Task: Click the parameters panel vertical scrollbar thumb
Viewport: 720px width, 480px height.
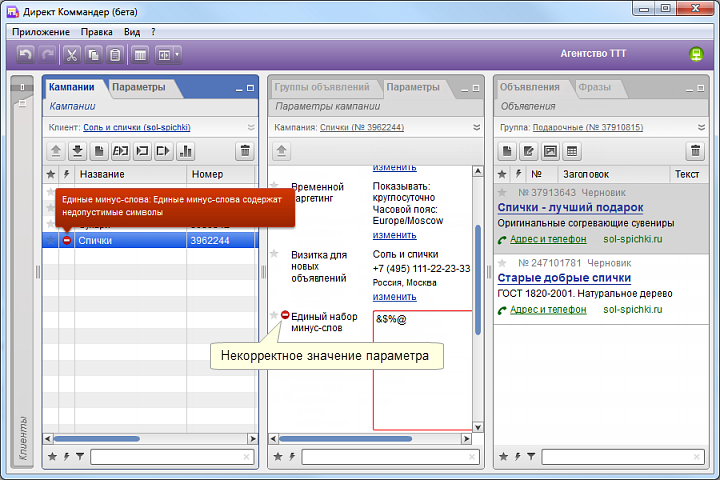Action: click(478, 280)
